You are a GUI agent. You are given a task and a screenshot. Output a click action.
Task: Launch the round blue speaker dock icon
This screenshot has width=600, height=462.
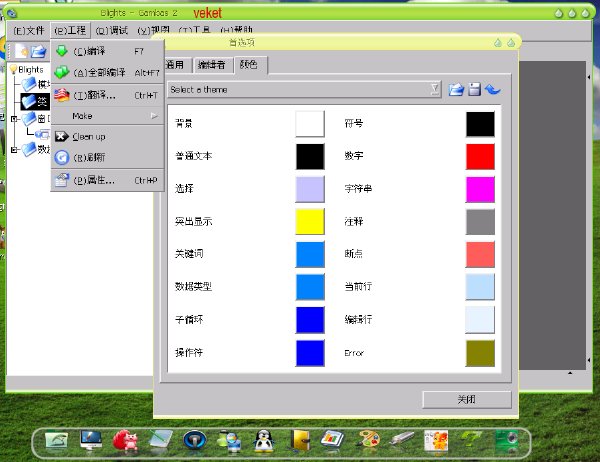pyautogui.click(x=194, y=440)
